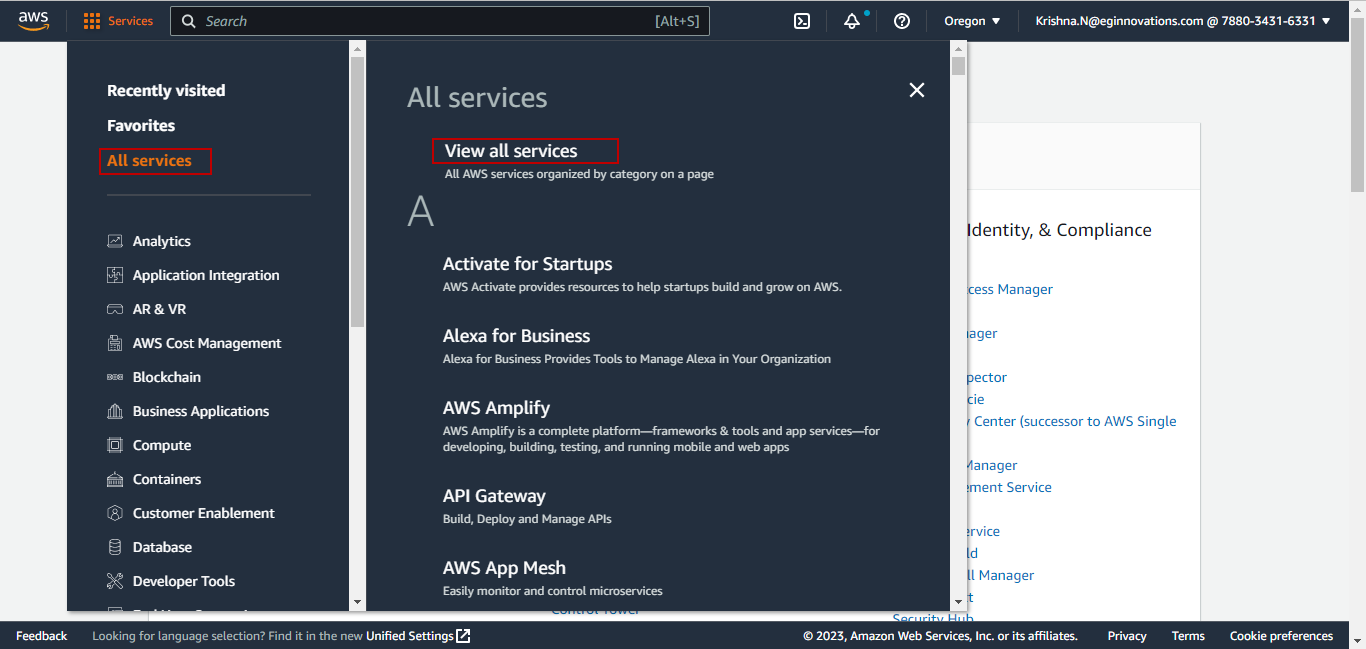1366x649 pixels.
Task: Click the Database category icon
Action: click(x=115, y=547)
